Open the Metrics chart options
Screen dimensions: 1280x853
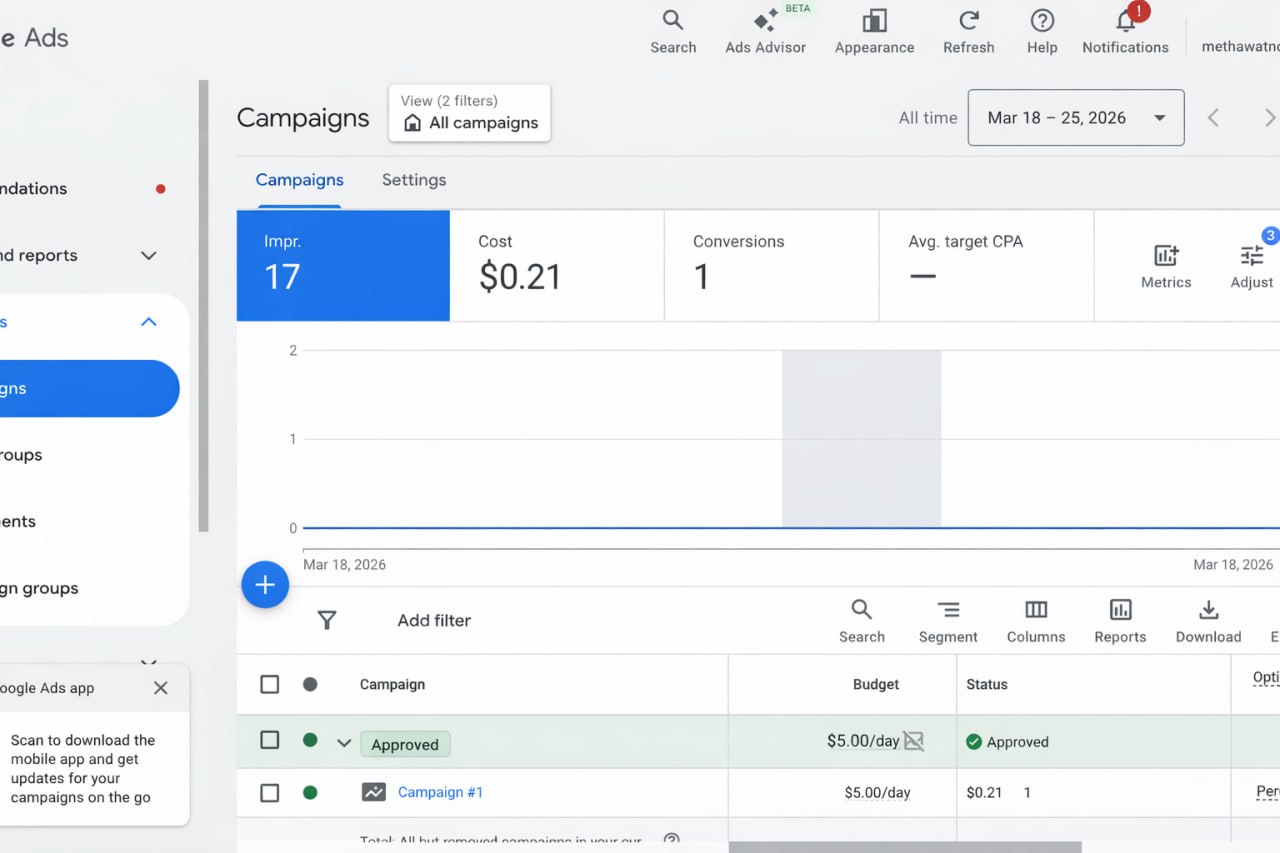(1166, 266)
